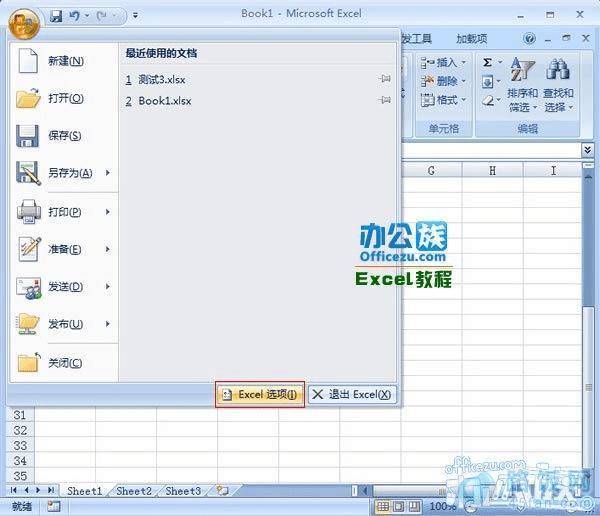Image resolution: width=600 pixels, height=516 pixels.
Task: Expand the formula bar with the double chevron
Action: (x=587, y=150)
